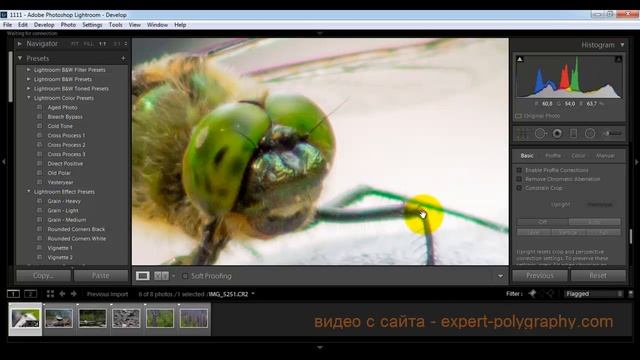Select the Spot Removal tool icon
Screen dimensions: 640x360
coord(540,133)
